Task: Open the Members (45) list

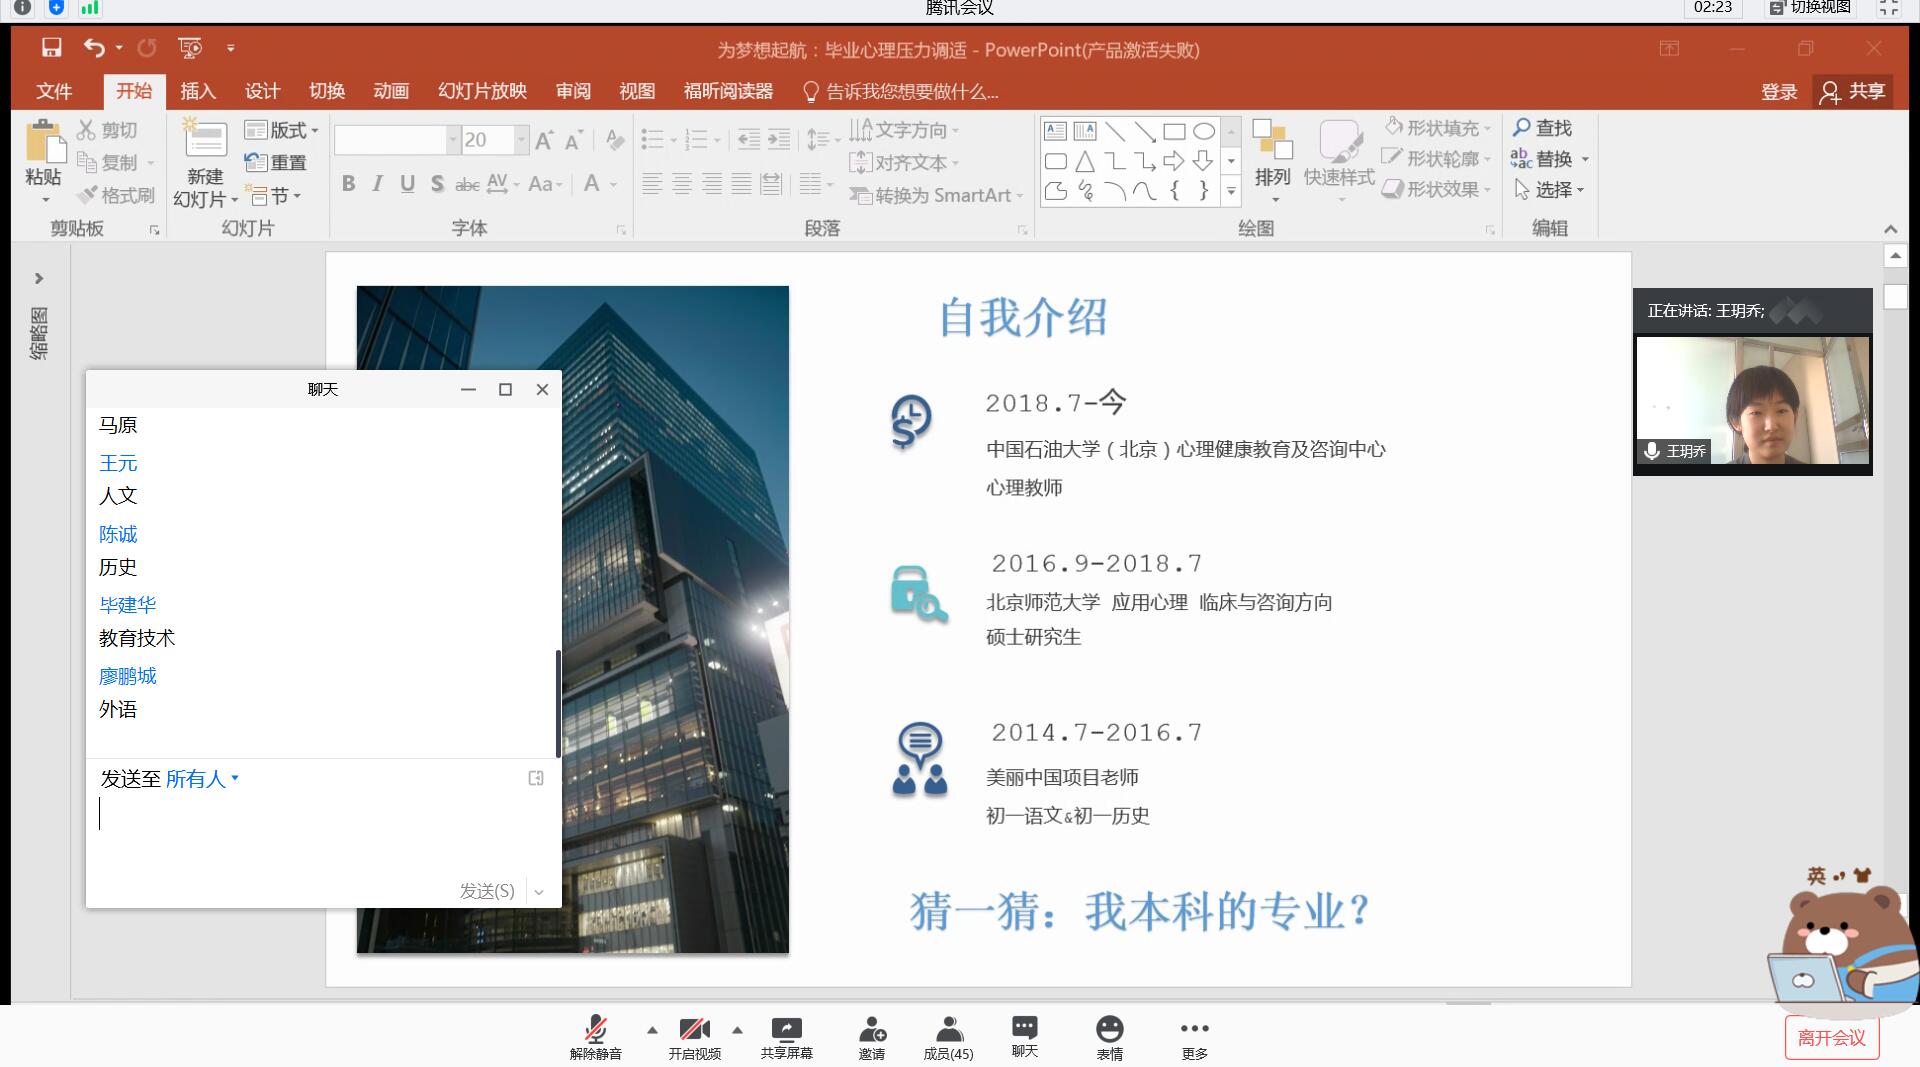Action: [948, 1030]
